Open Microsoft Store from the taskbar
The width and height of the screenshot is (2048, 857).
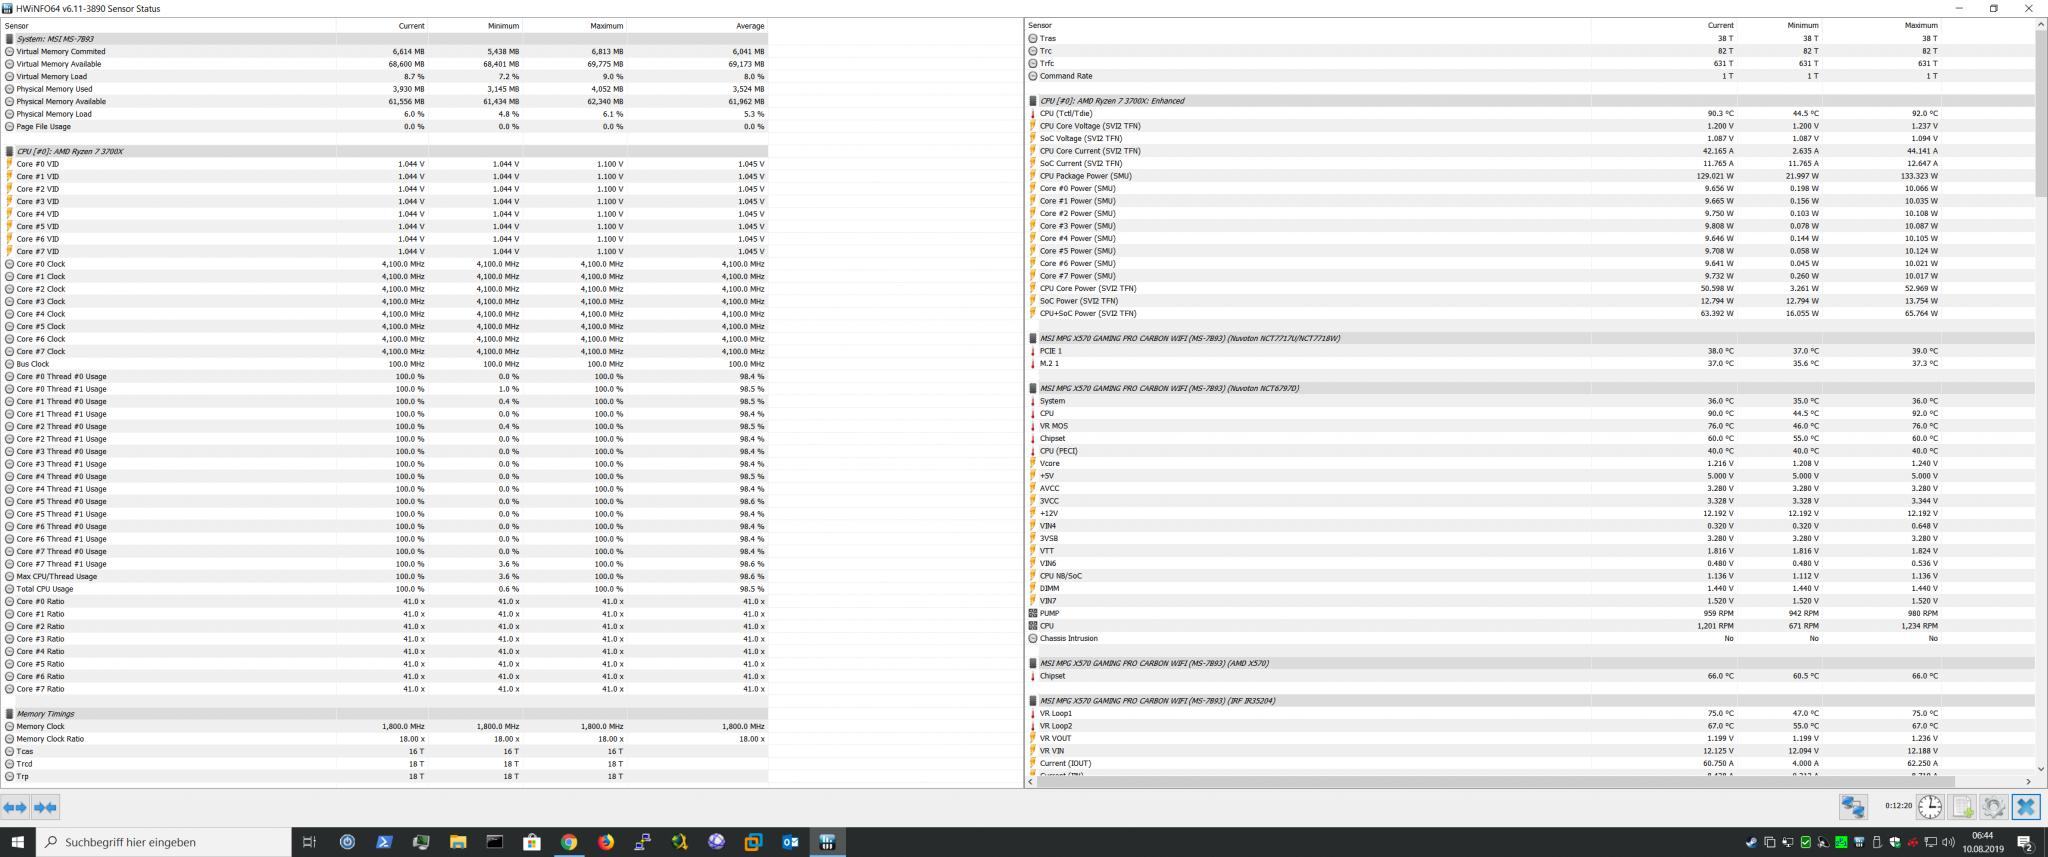[532, 842]
